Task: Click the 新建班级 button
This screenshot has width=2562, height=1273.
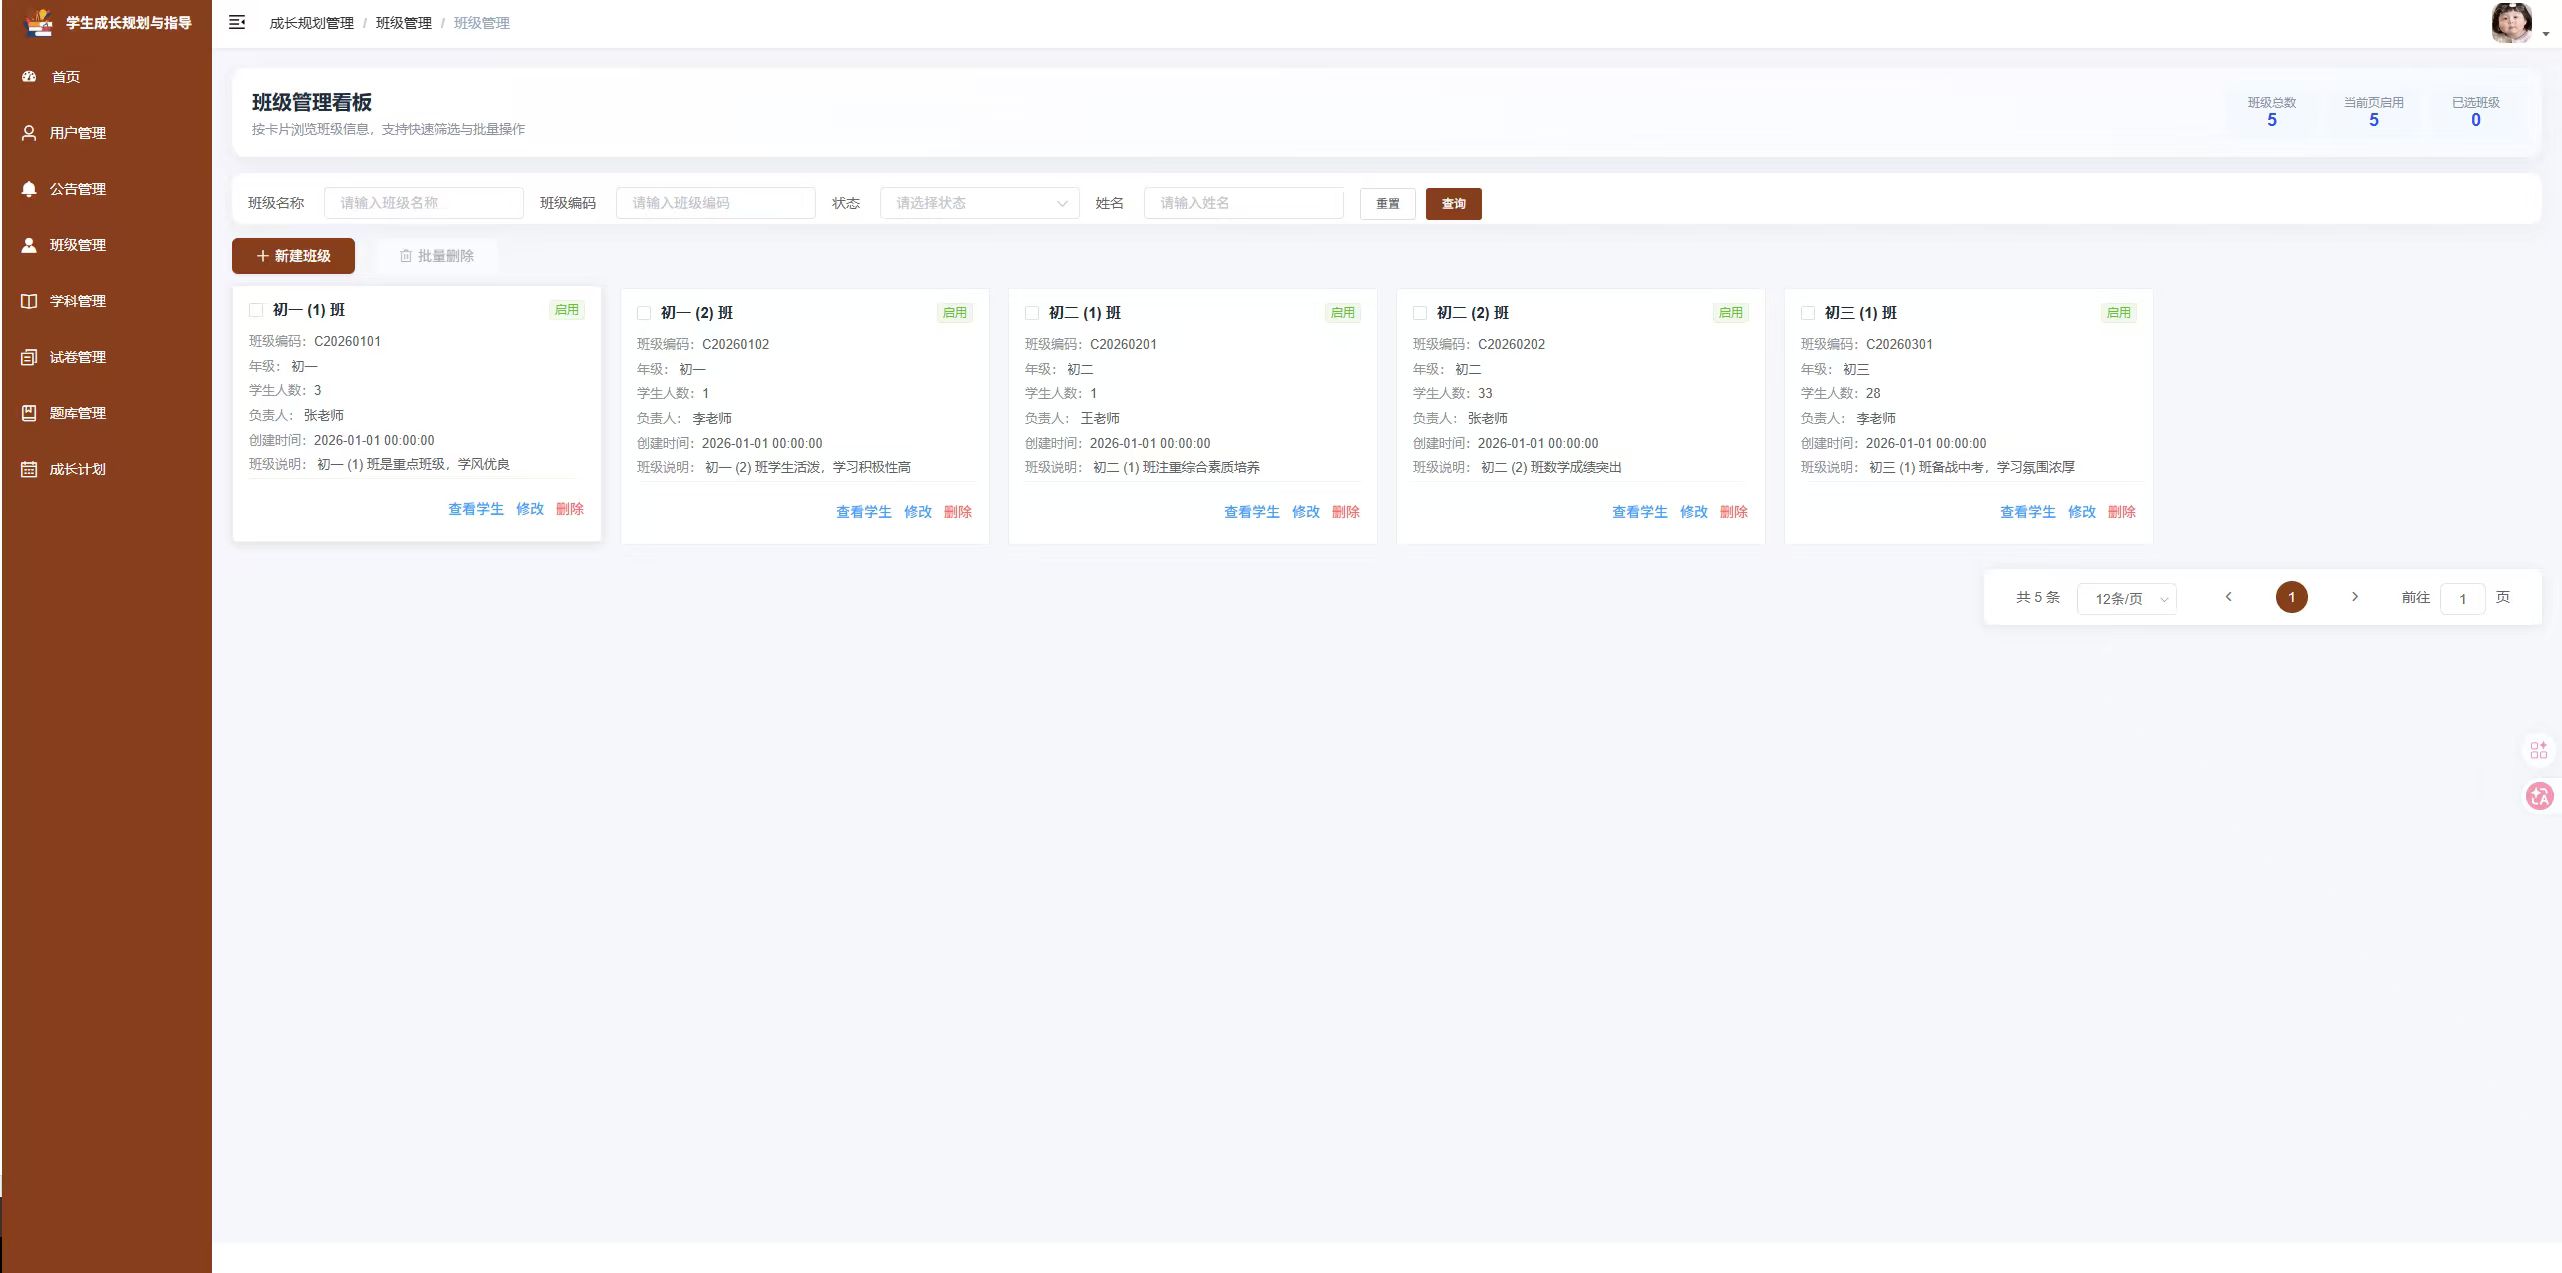Action: pos(293,256)
